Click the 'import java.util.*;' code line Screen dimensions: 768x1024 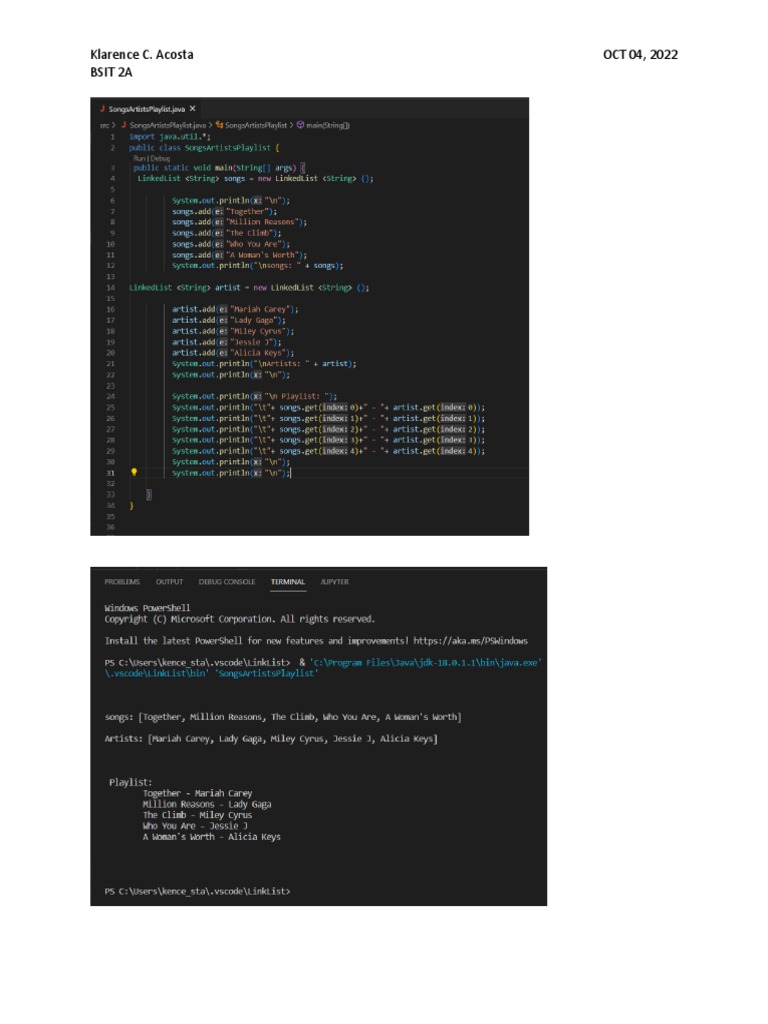click(x=170, y=137)
